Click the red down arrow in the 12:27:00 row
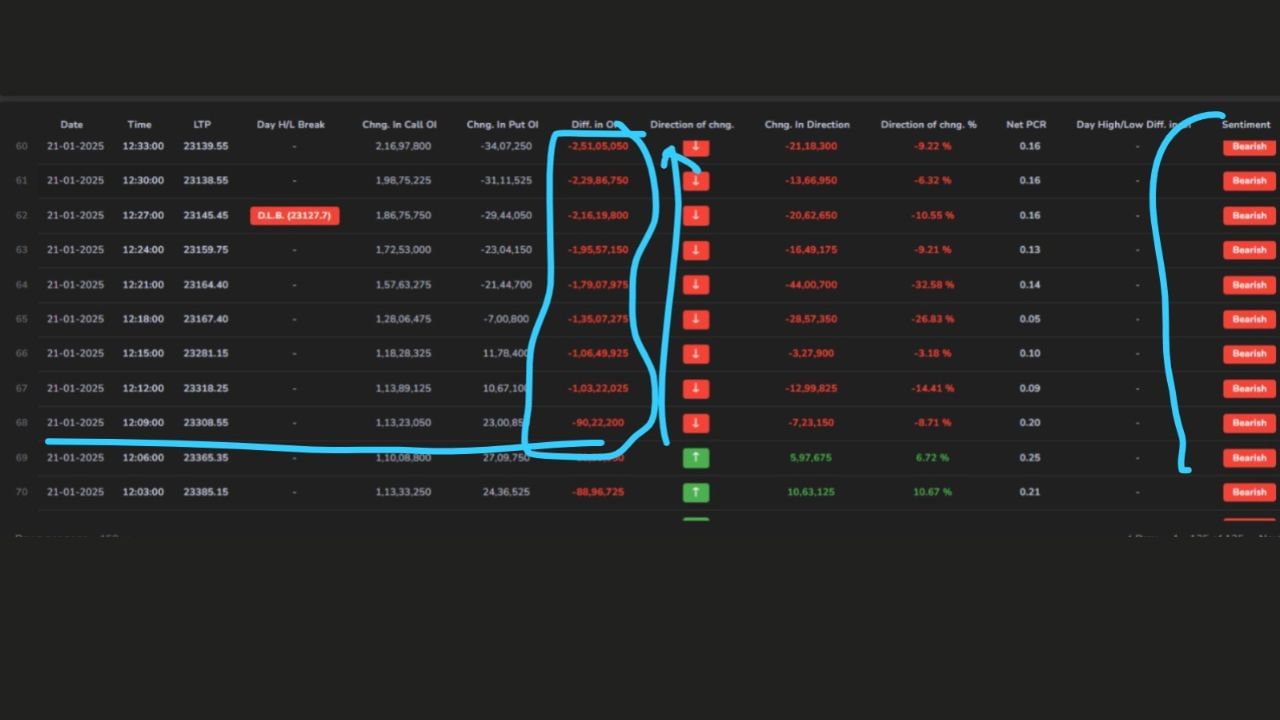Image resolution: width=1280 pixels, height=720 pixels. (696, 216)
